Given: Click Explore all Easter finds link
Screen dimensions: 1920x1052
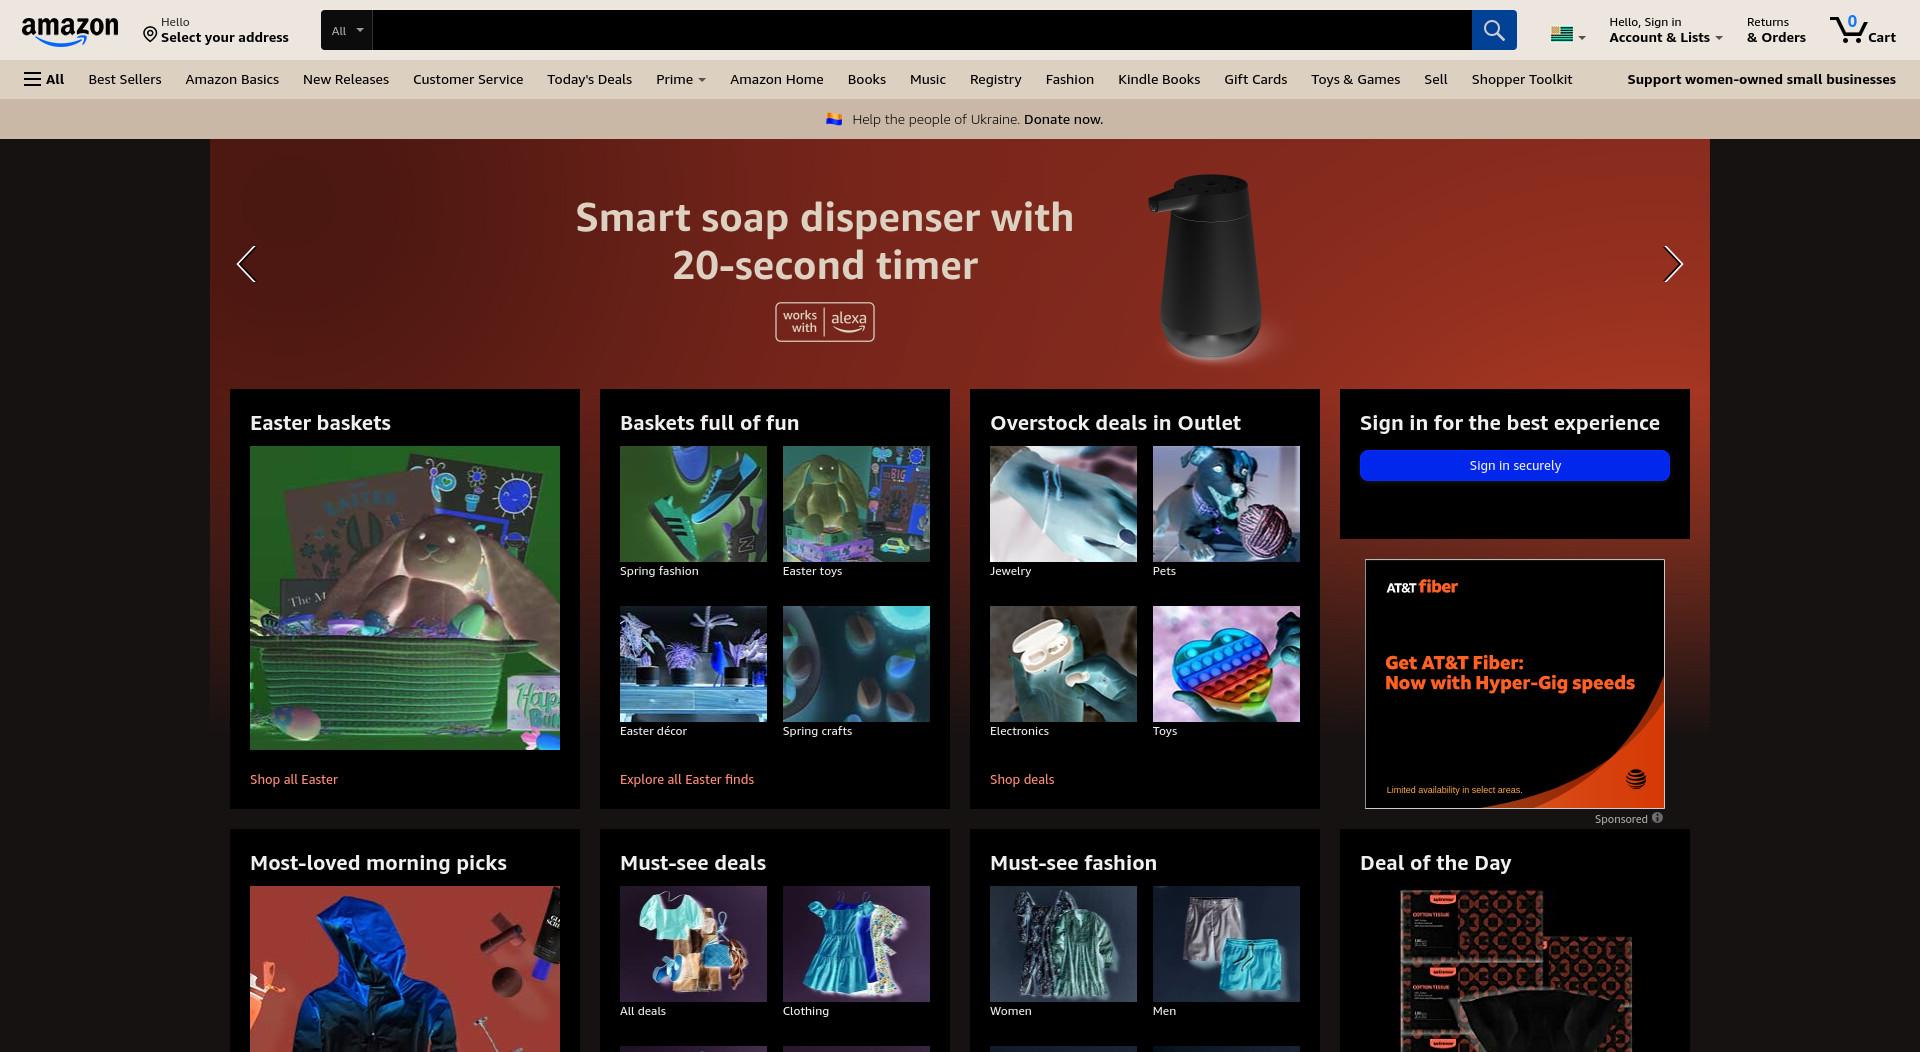Looking at the screenshot, I should 687,779.
